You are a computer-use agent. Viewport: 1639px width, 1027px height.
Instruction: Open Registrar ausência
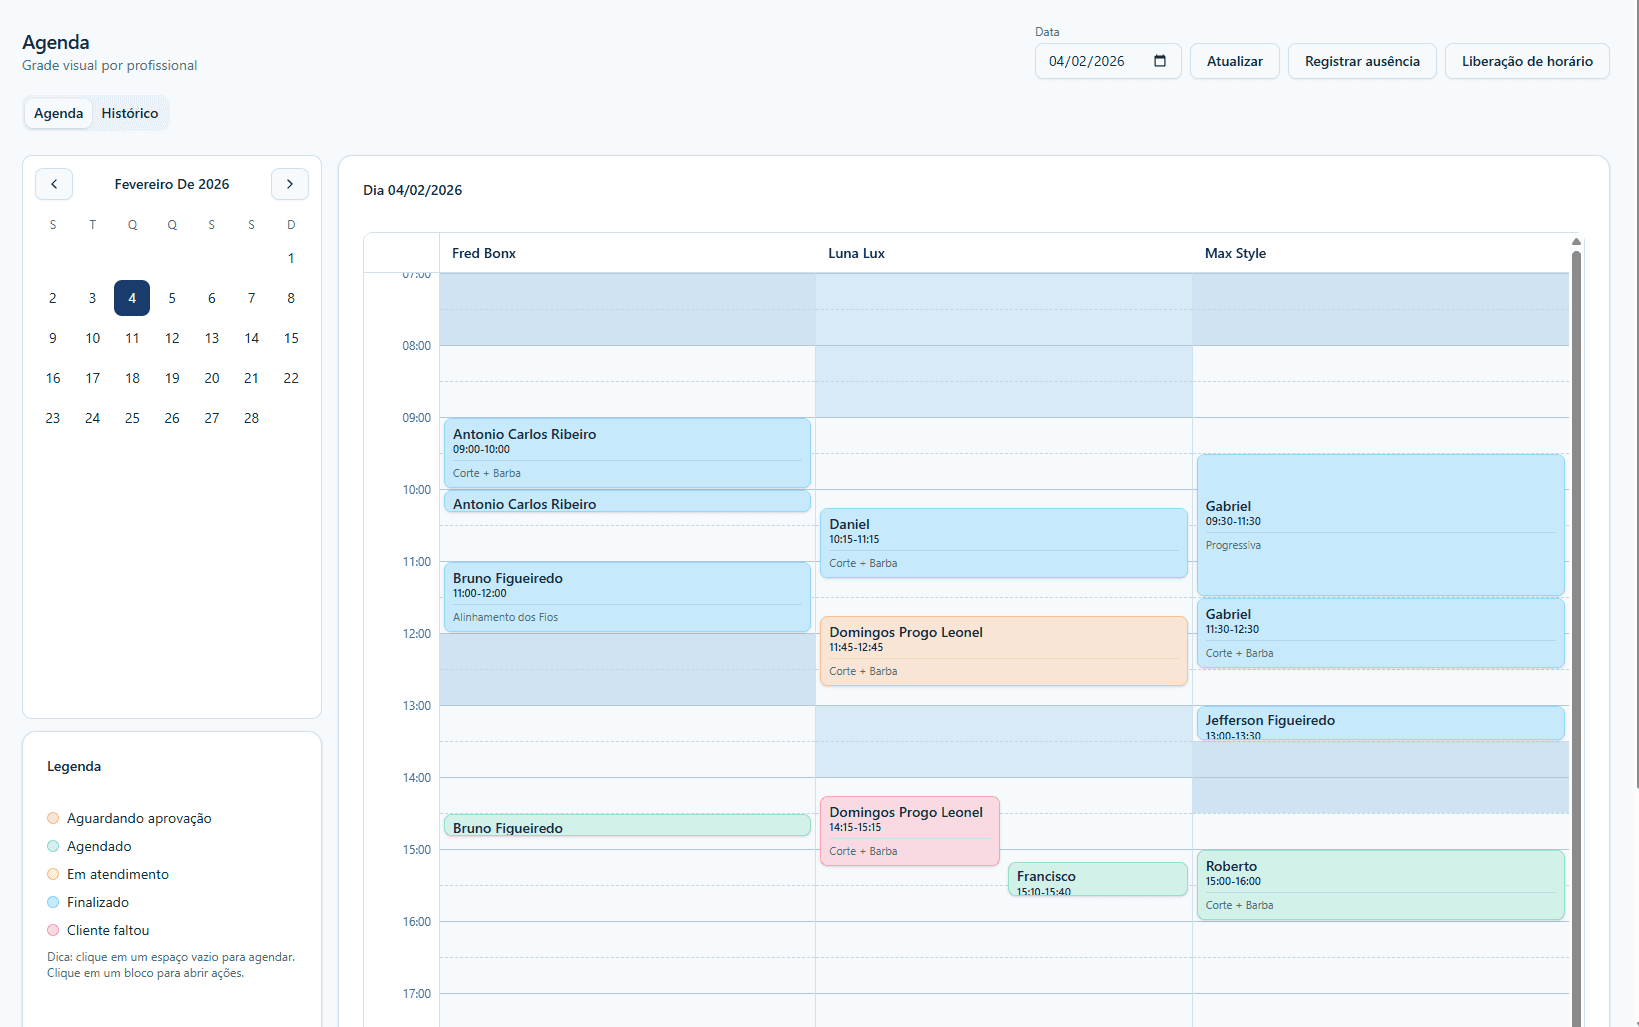tap(1361, 61)
